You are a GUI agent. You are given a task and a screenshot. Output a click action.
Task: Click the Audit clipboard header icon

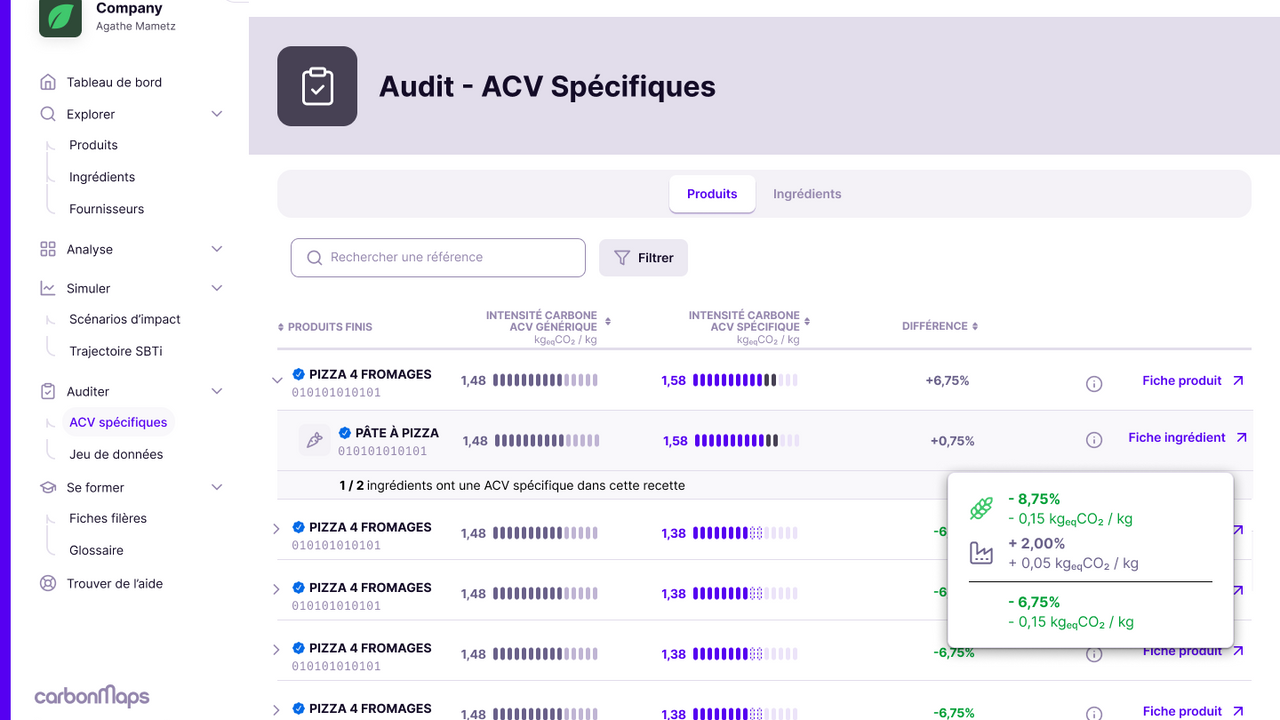[317, 86]
